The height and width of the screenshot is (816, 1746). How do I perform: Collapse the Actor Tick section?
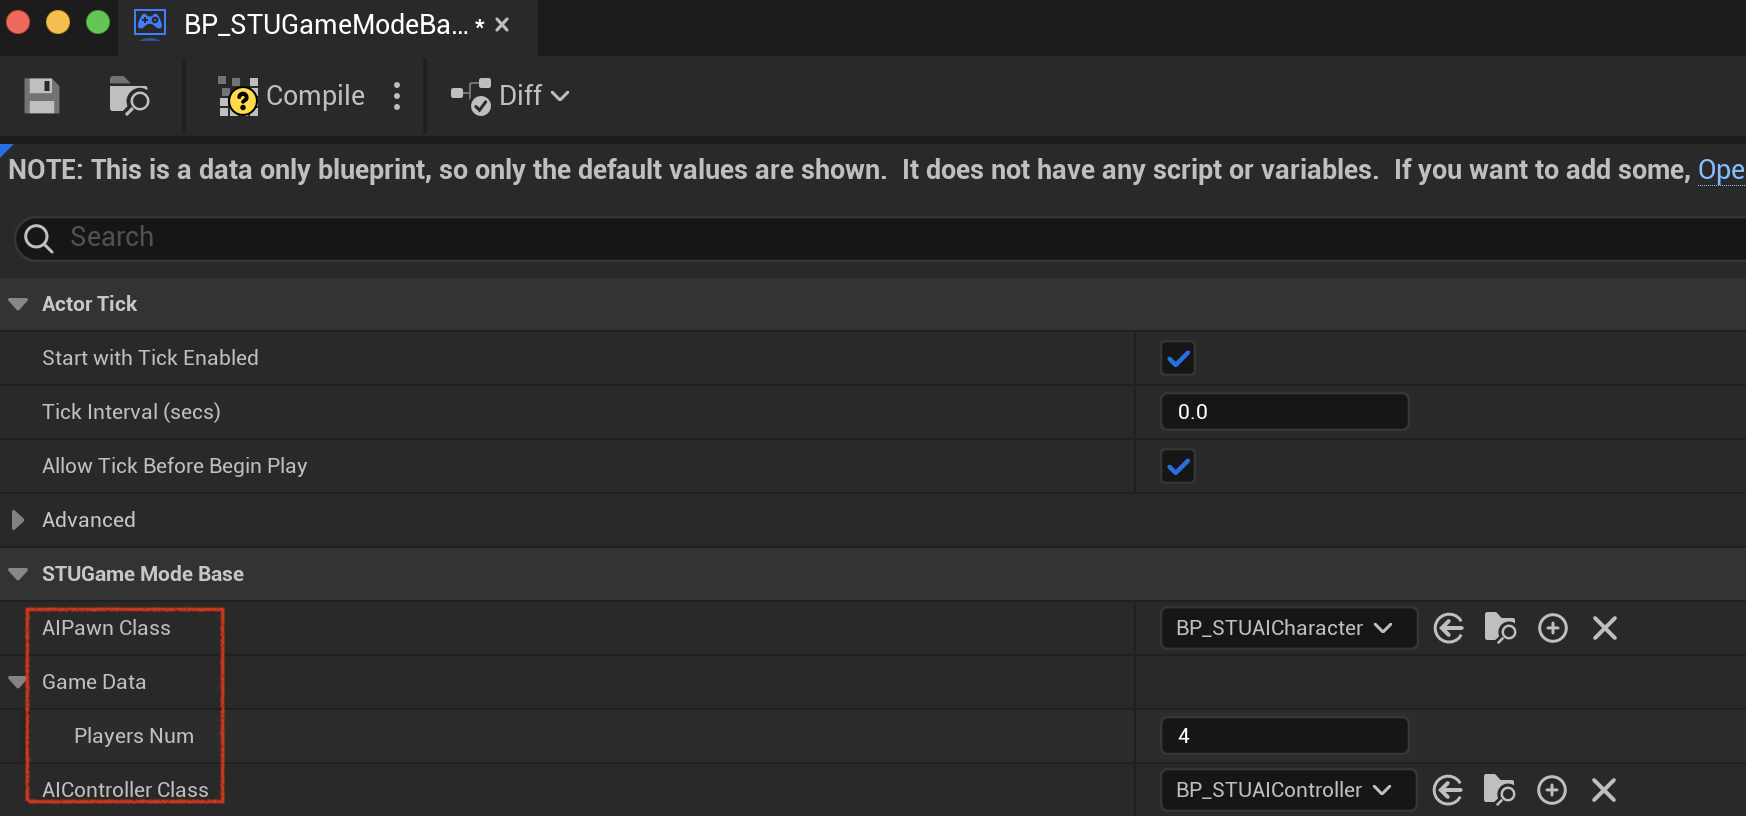[18, 304]
